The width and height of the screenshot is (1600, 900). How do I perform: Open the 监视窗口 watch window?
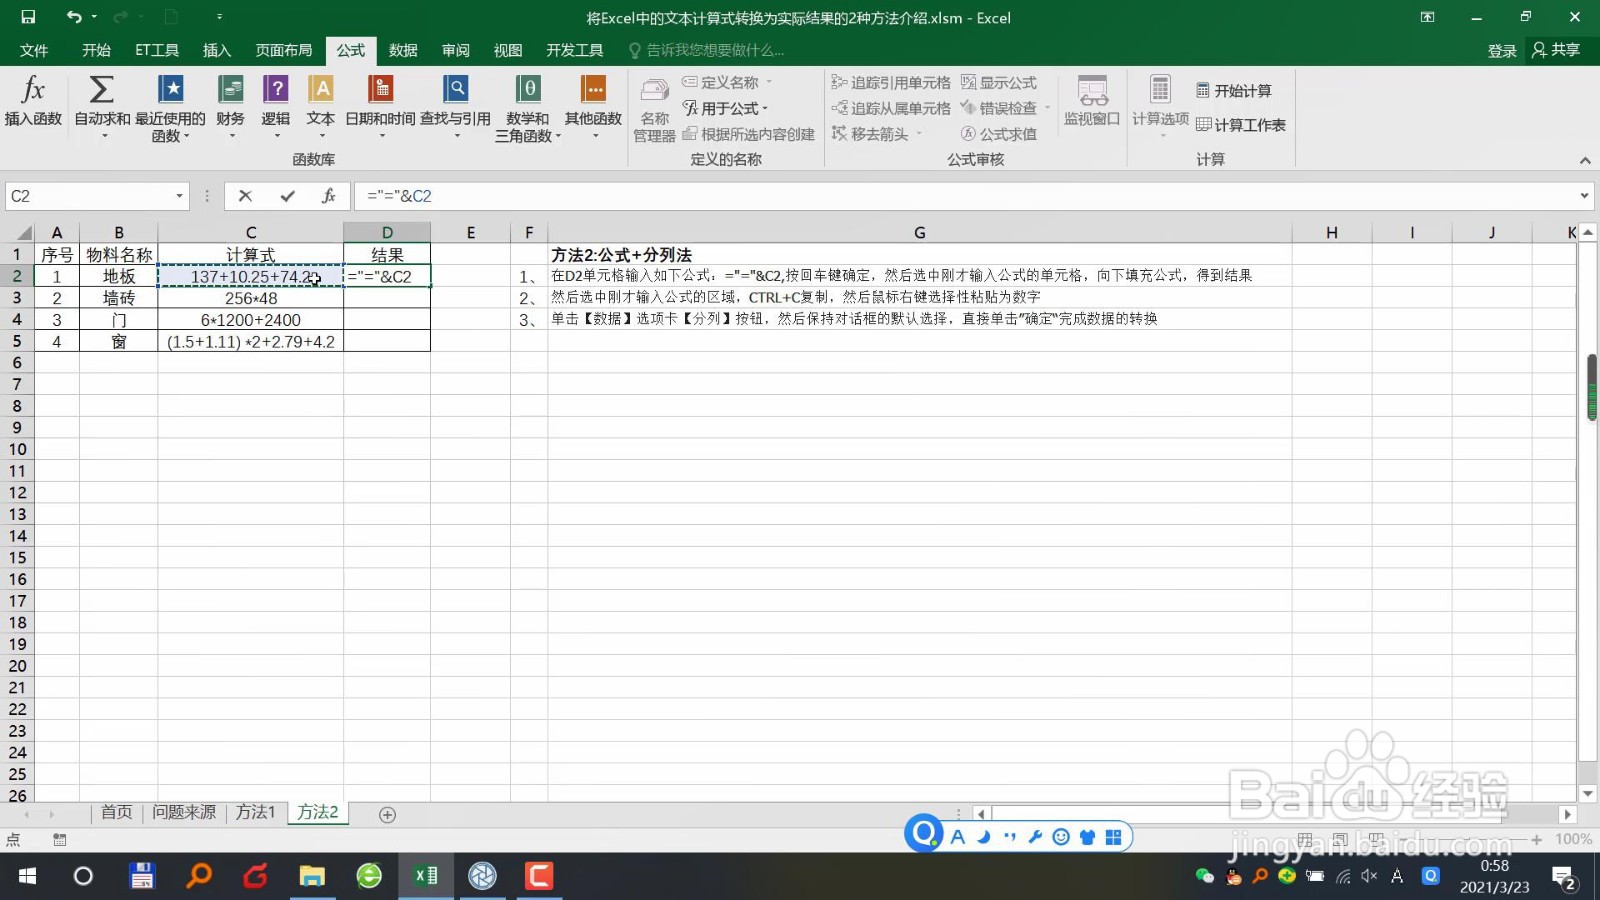pos(1089,104)
